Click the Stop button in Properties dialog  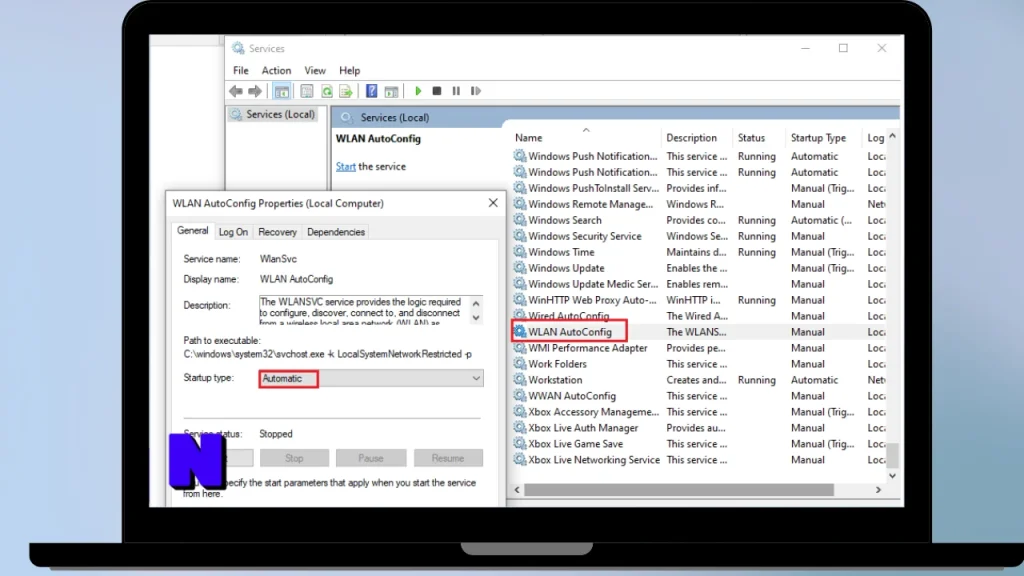tap(294, 458)
